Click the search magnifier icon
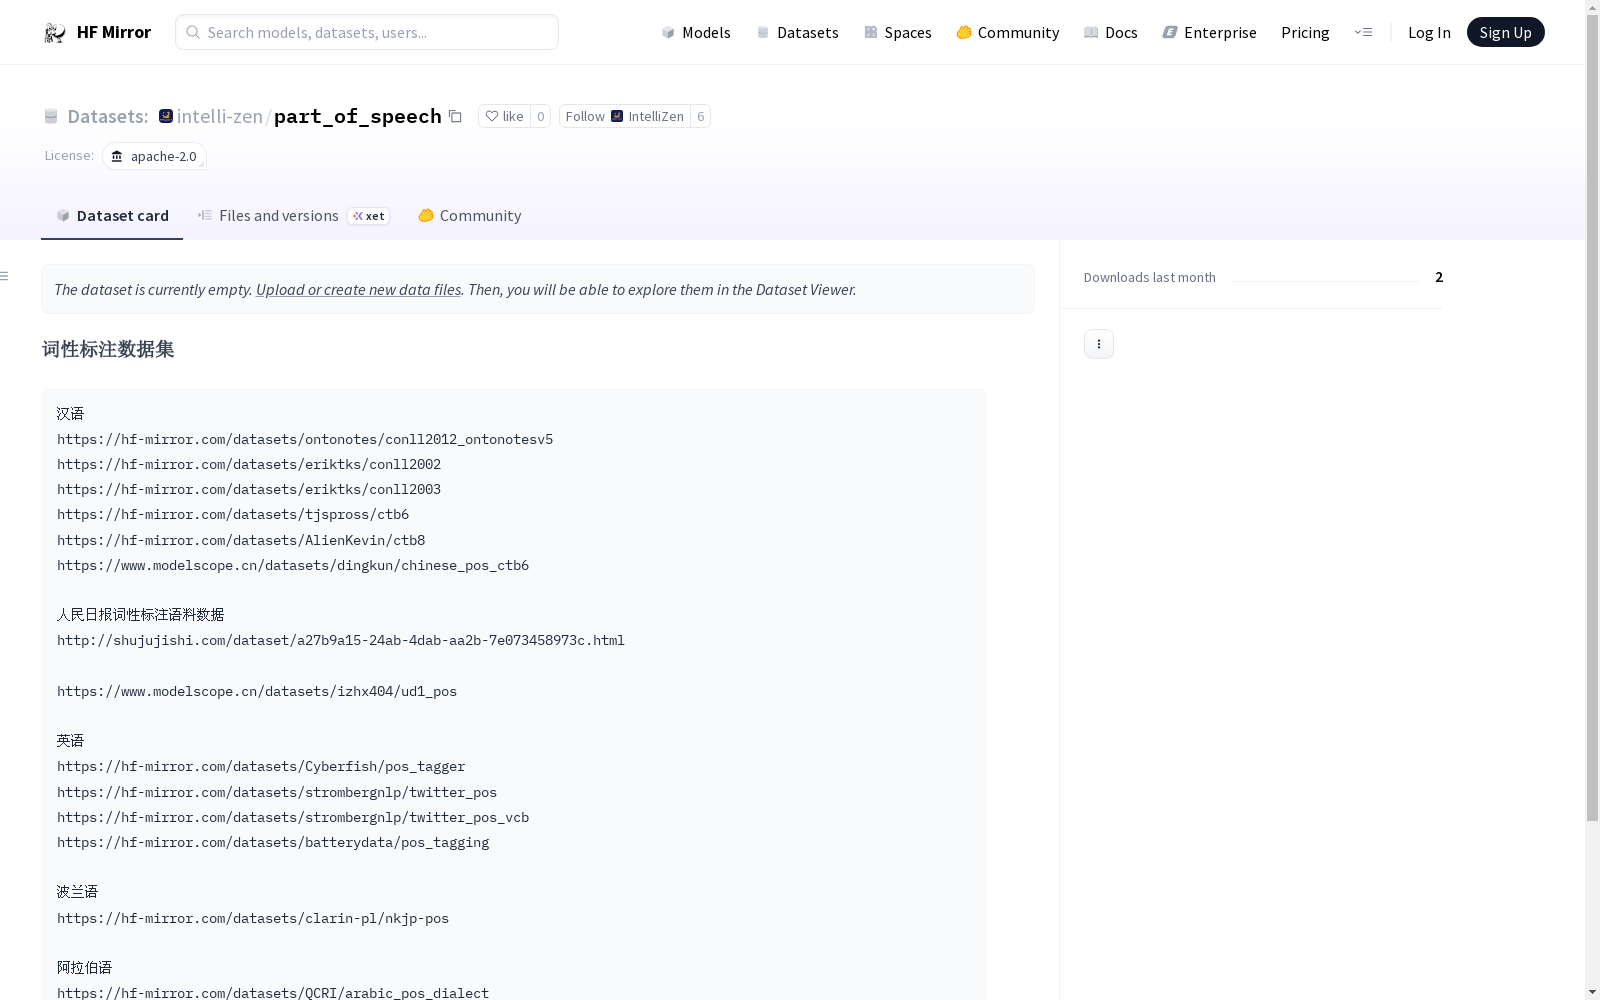 click(x=193, y=32)
